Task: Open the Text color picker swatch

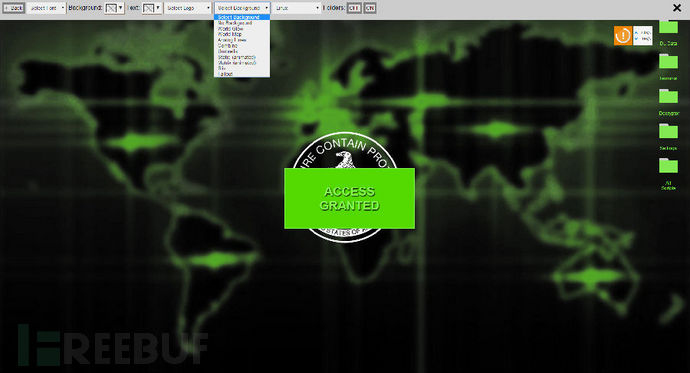Action: (x=152, y=8)
